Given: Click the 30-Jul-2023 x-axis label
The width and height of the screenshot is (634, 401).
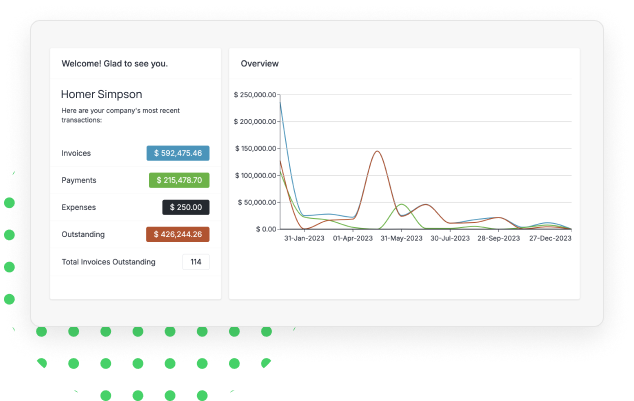Looking at the screenshot, I should click(449, 239).
